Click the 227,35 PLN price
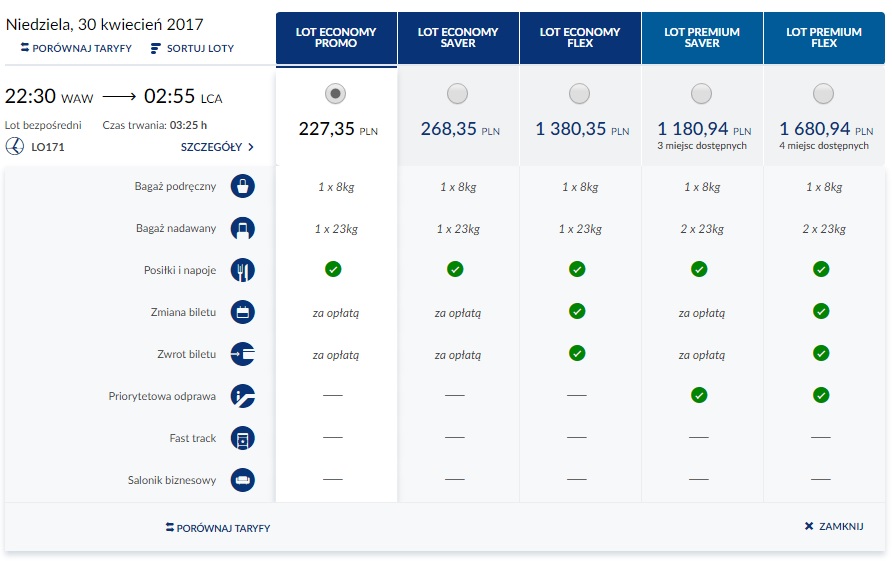Image resolution: width=892 pixels, height=561 pixels. (338, 129)
